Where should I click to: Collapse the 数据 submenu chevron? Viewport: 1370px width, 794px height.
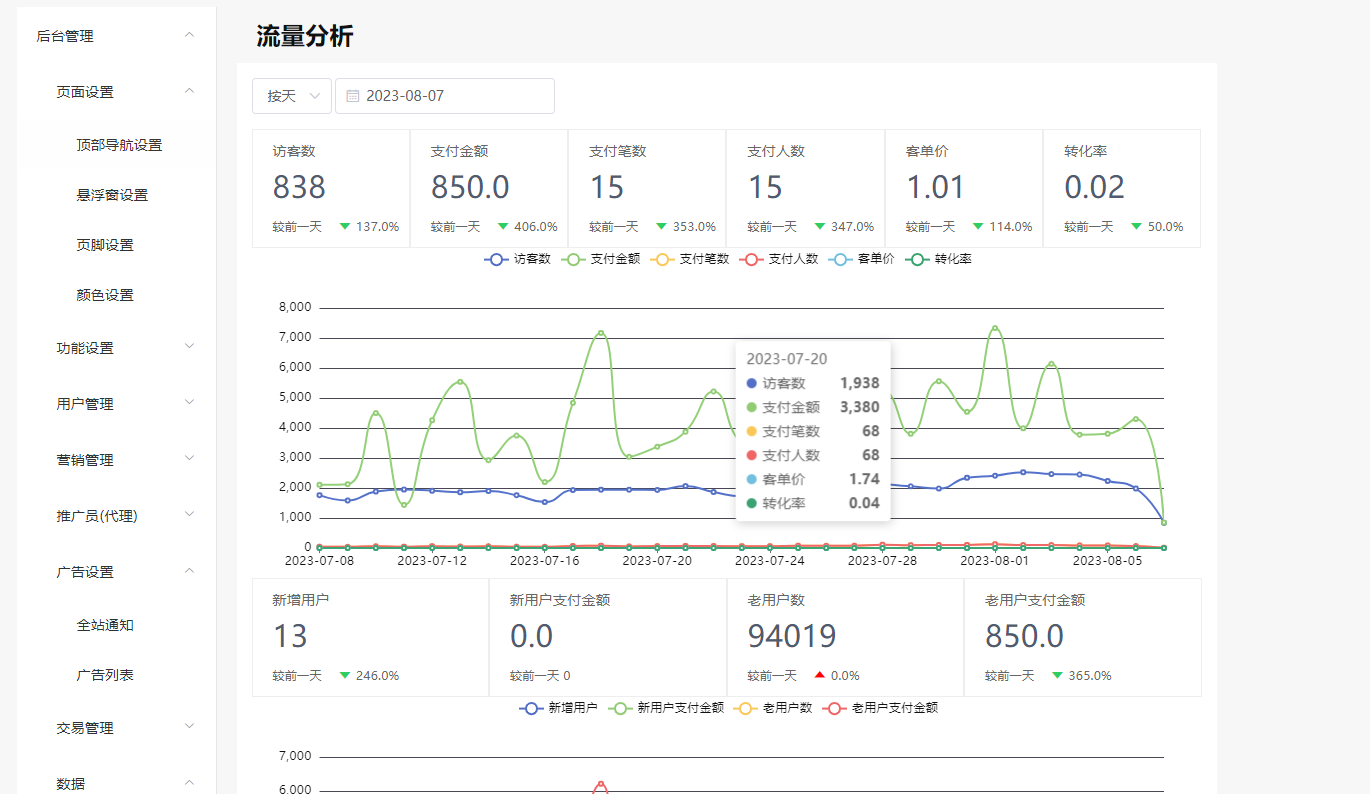(x=189, y=783)
